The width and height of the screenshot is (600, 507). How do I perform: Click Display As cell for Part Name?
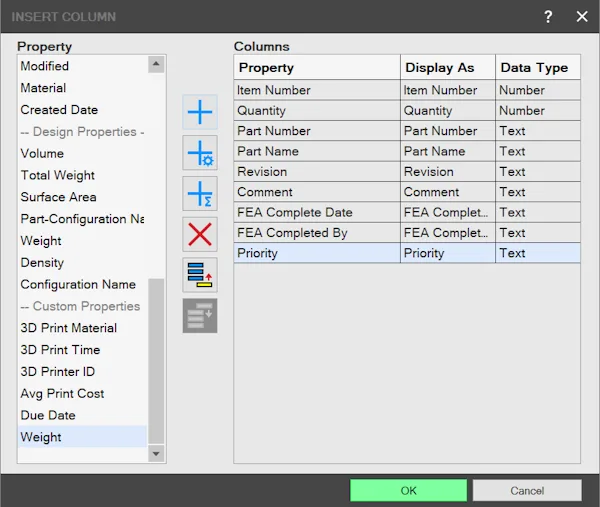tap(448, 151)
